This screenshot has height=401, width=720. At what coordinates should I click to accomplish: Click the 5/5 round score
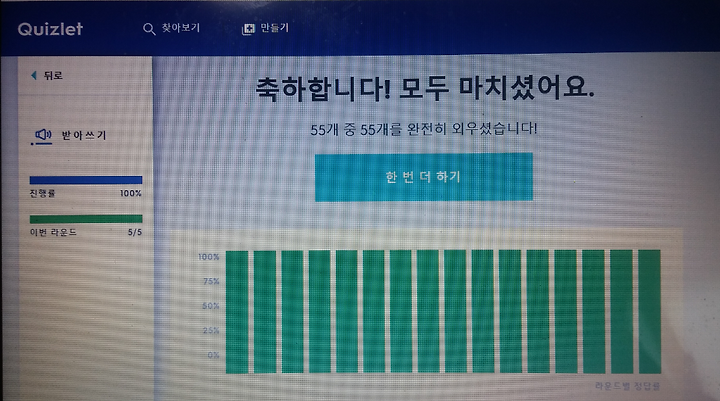pyautogui.click(x=135, y=232)
